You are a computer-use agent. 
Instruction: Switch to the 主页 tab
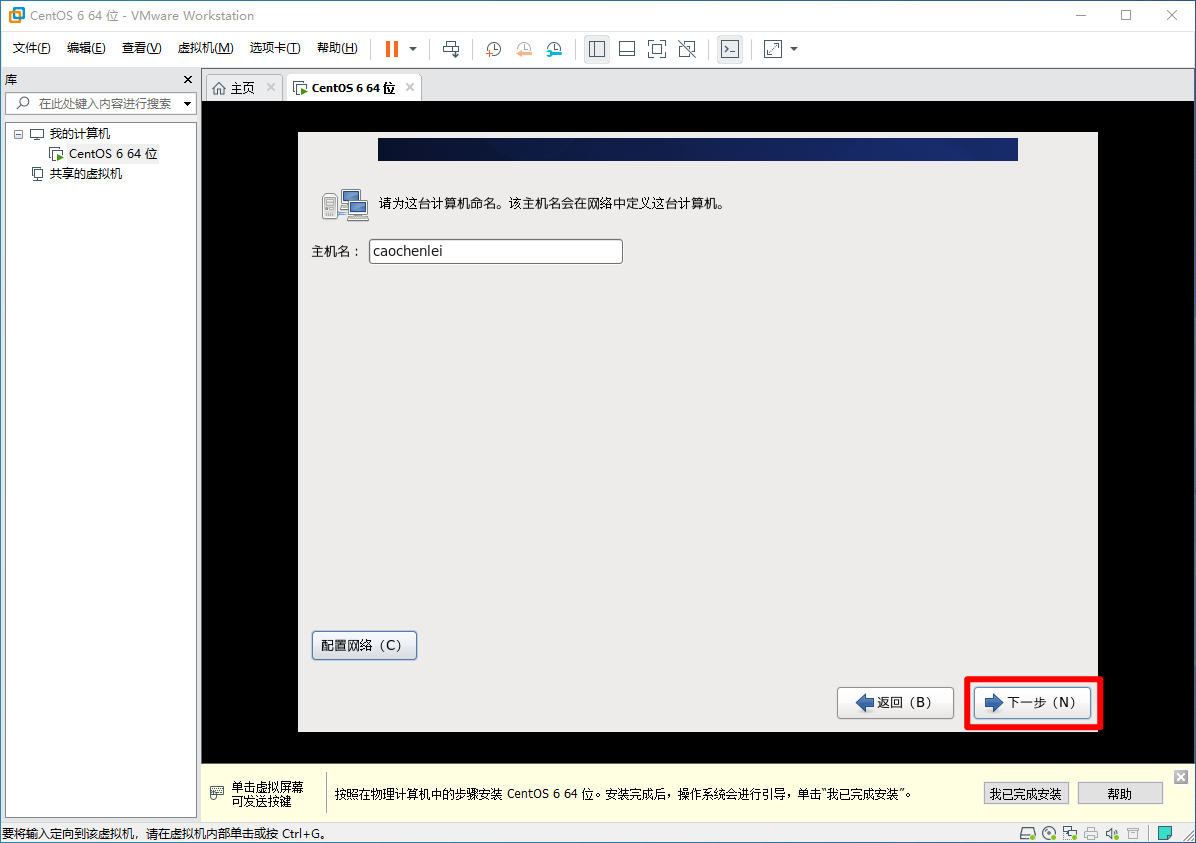click(x=243, y=88)
